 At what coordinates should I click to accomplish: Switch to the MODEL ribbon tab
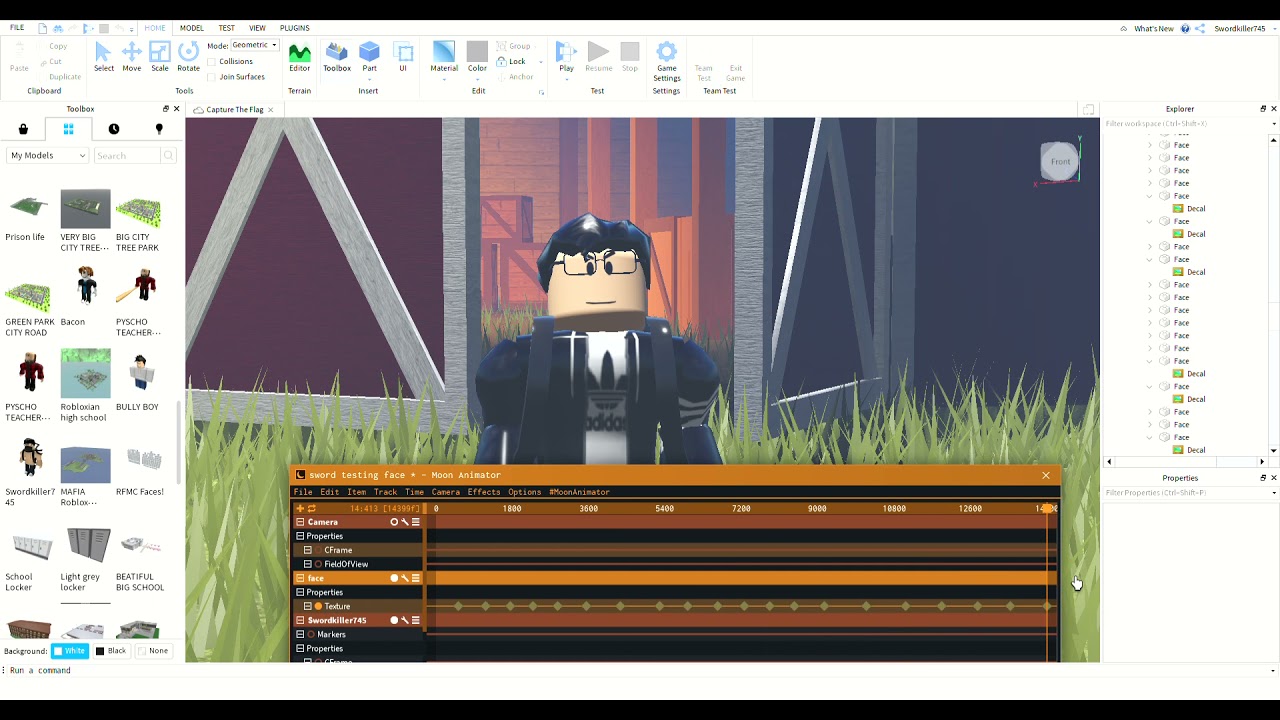coord(192,28)
